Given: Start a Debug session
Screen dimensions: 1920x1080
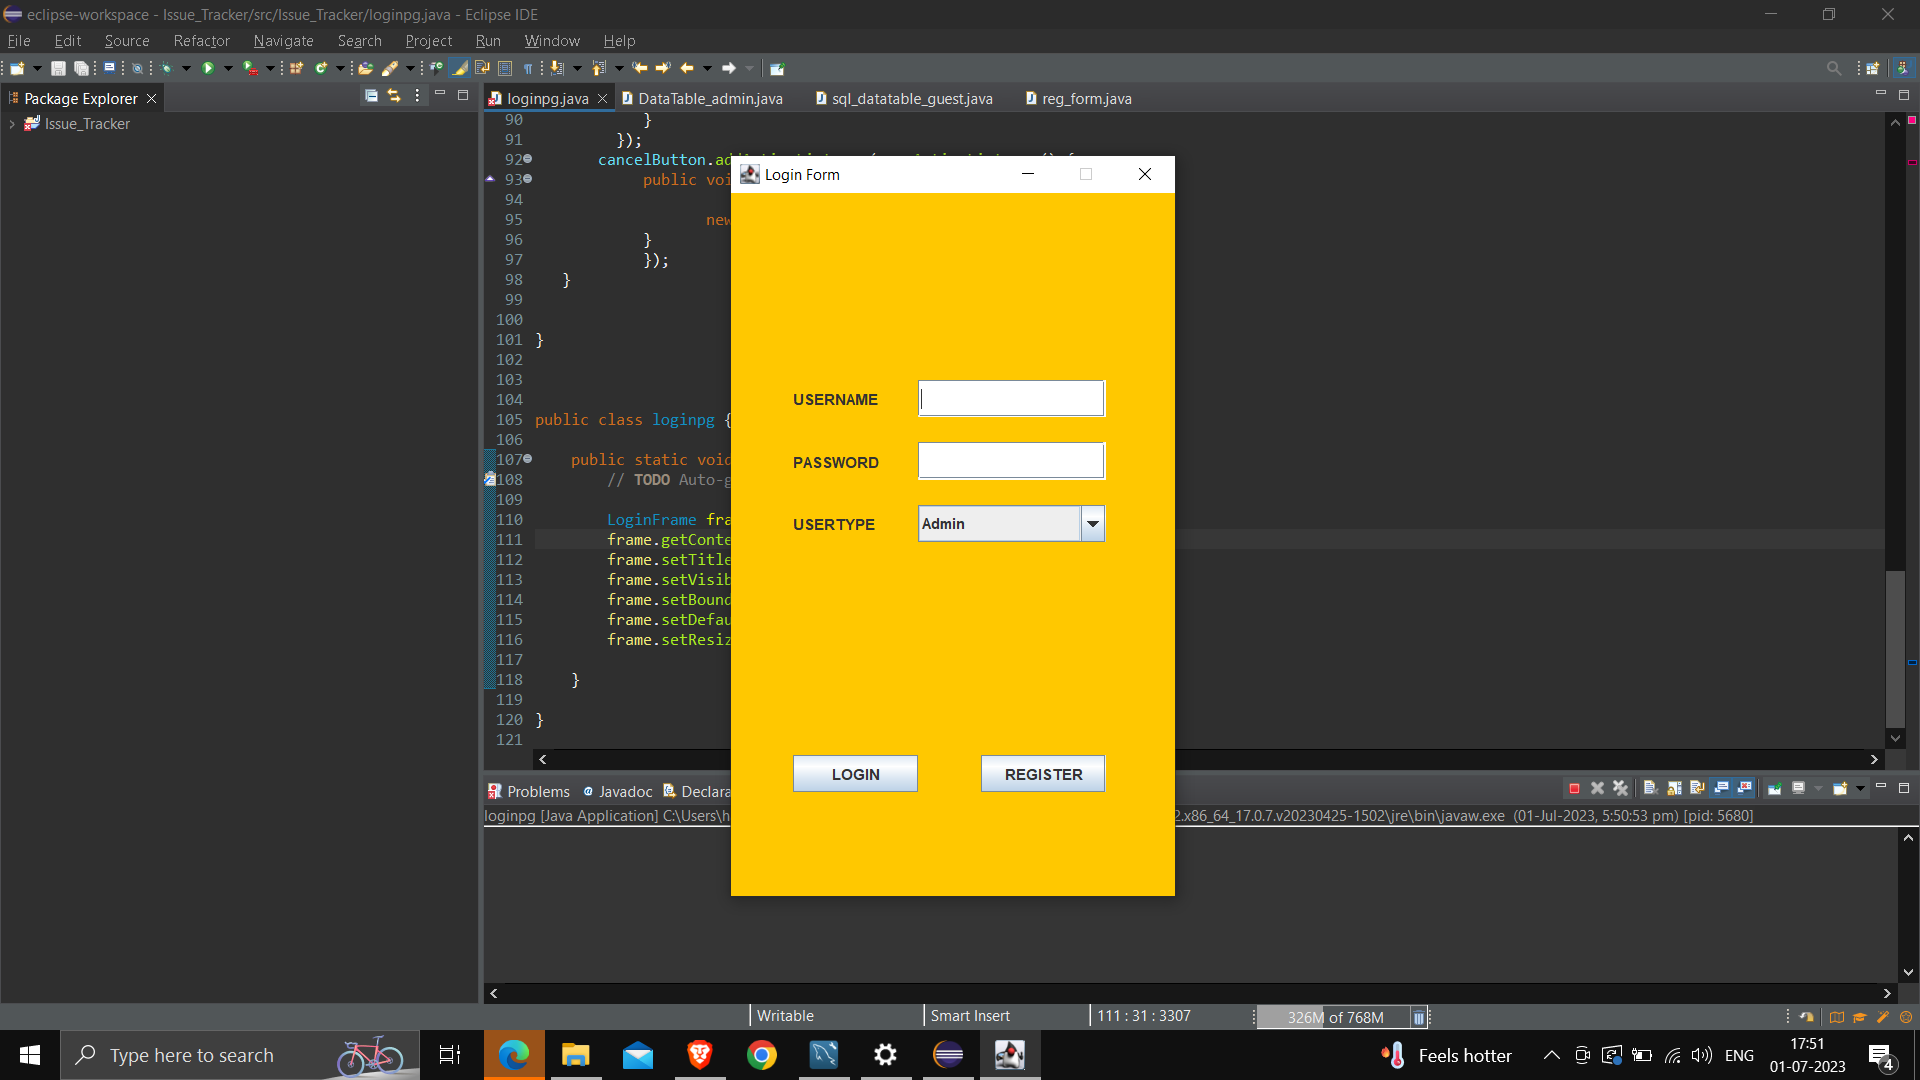Looking at the screenshot, I should pos(166,68).
